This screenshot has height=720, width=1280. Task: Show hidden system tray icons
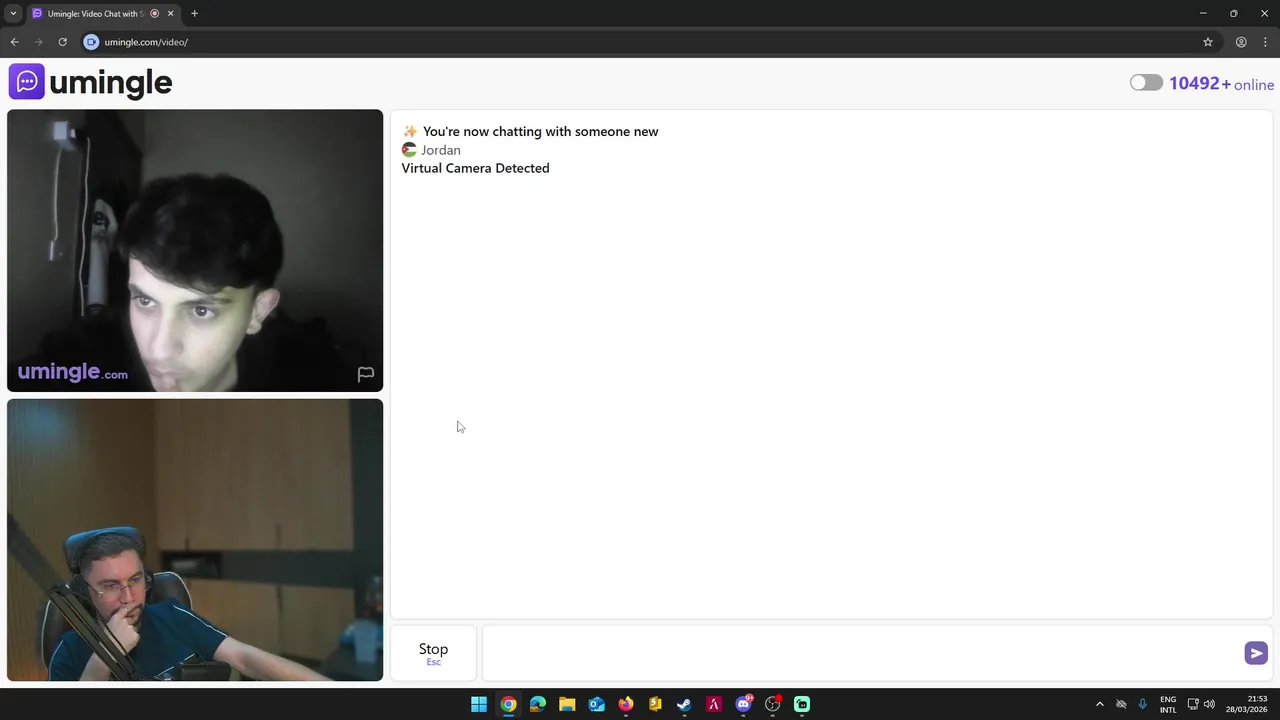[1100, 704]
